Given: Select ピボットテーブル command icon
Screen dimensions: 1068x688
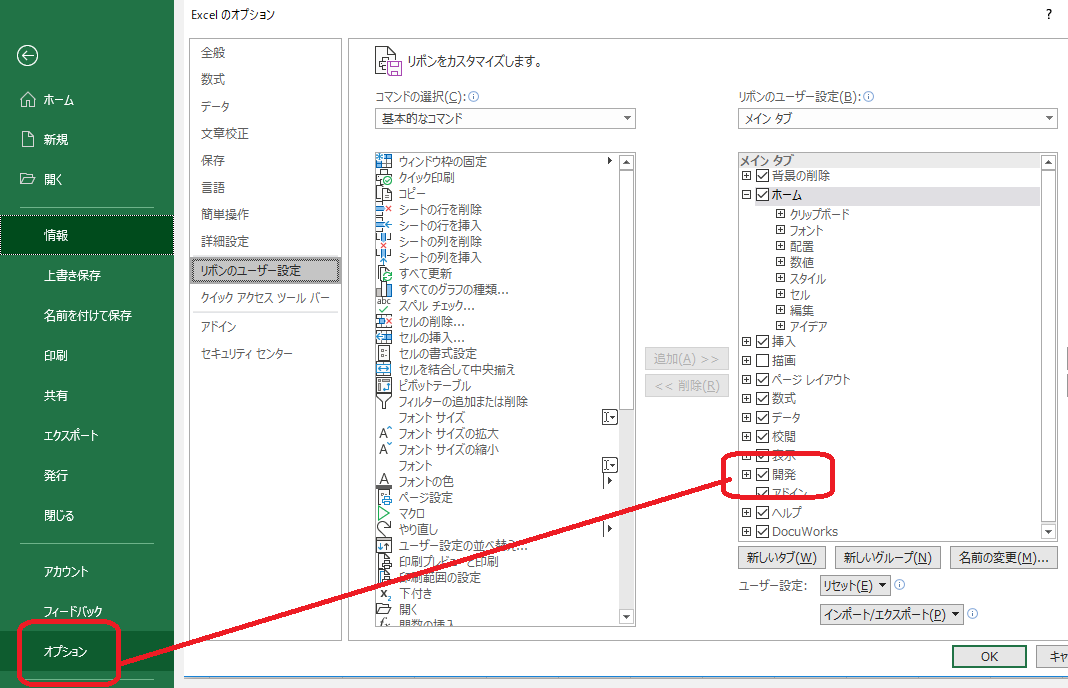Looking at the screenshot, I should [x=384, y=386].
